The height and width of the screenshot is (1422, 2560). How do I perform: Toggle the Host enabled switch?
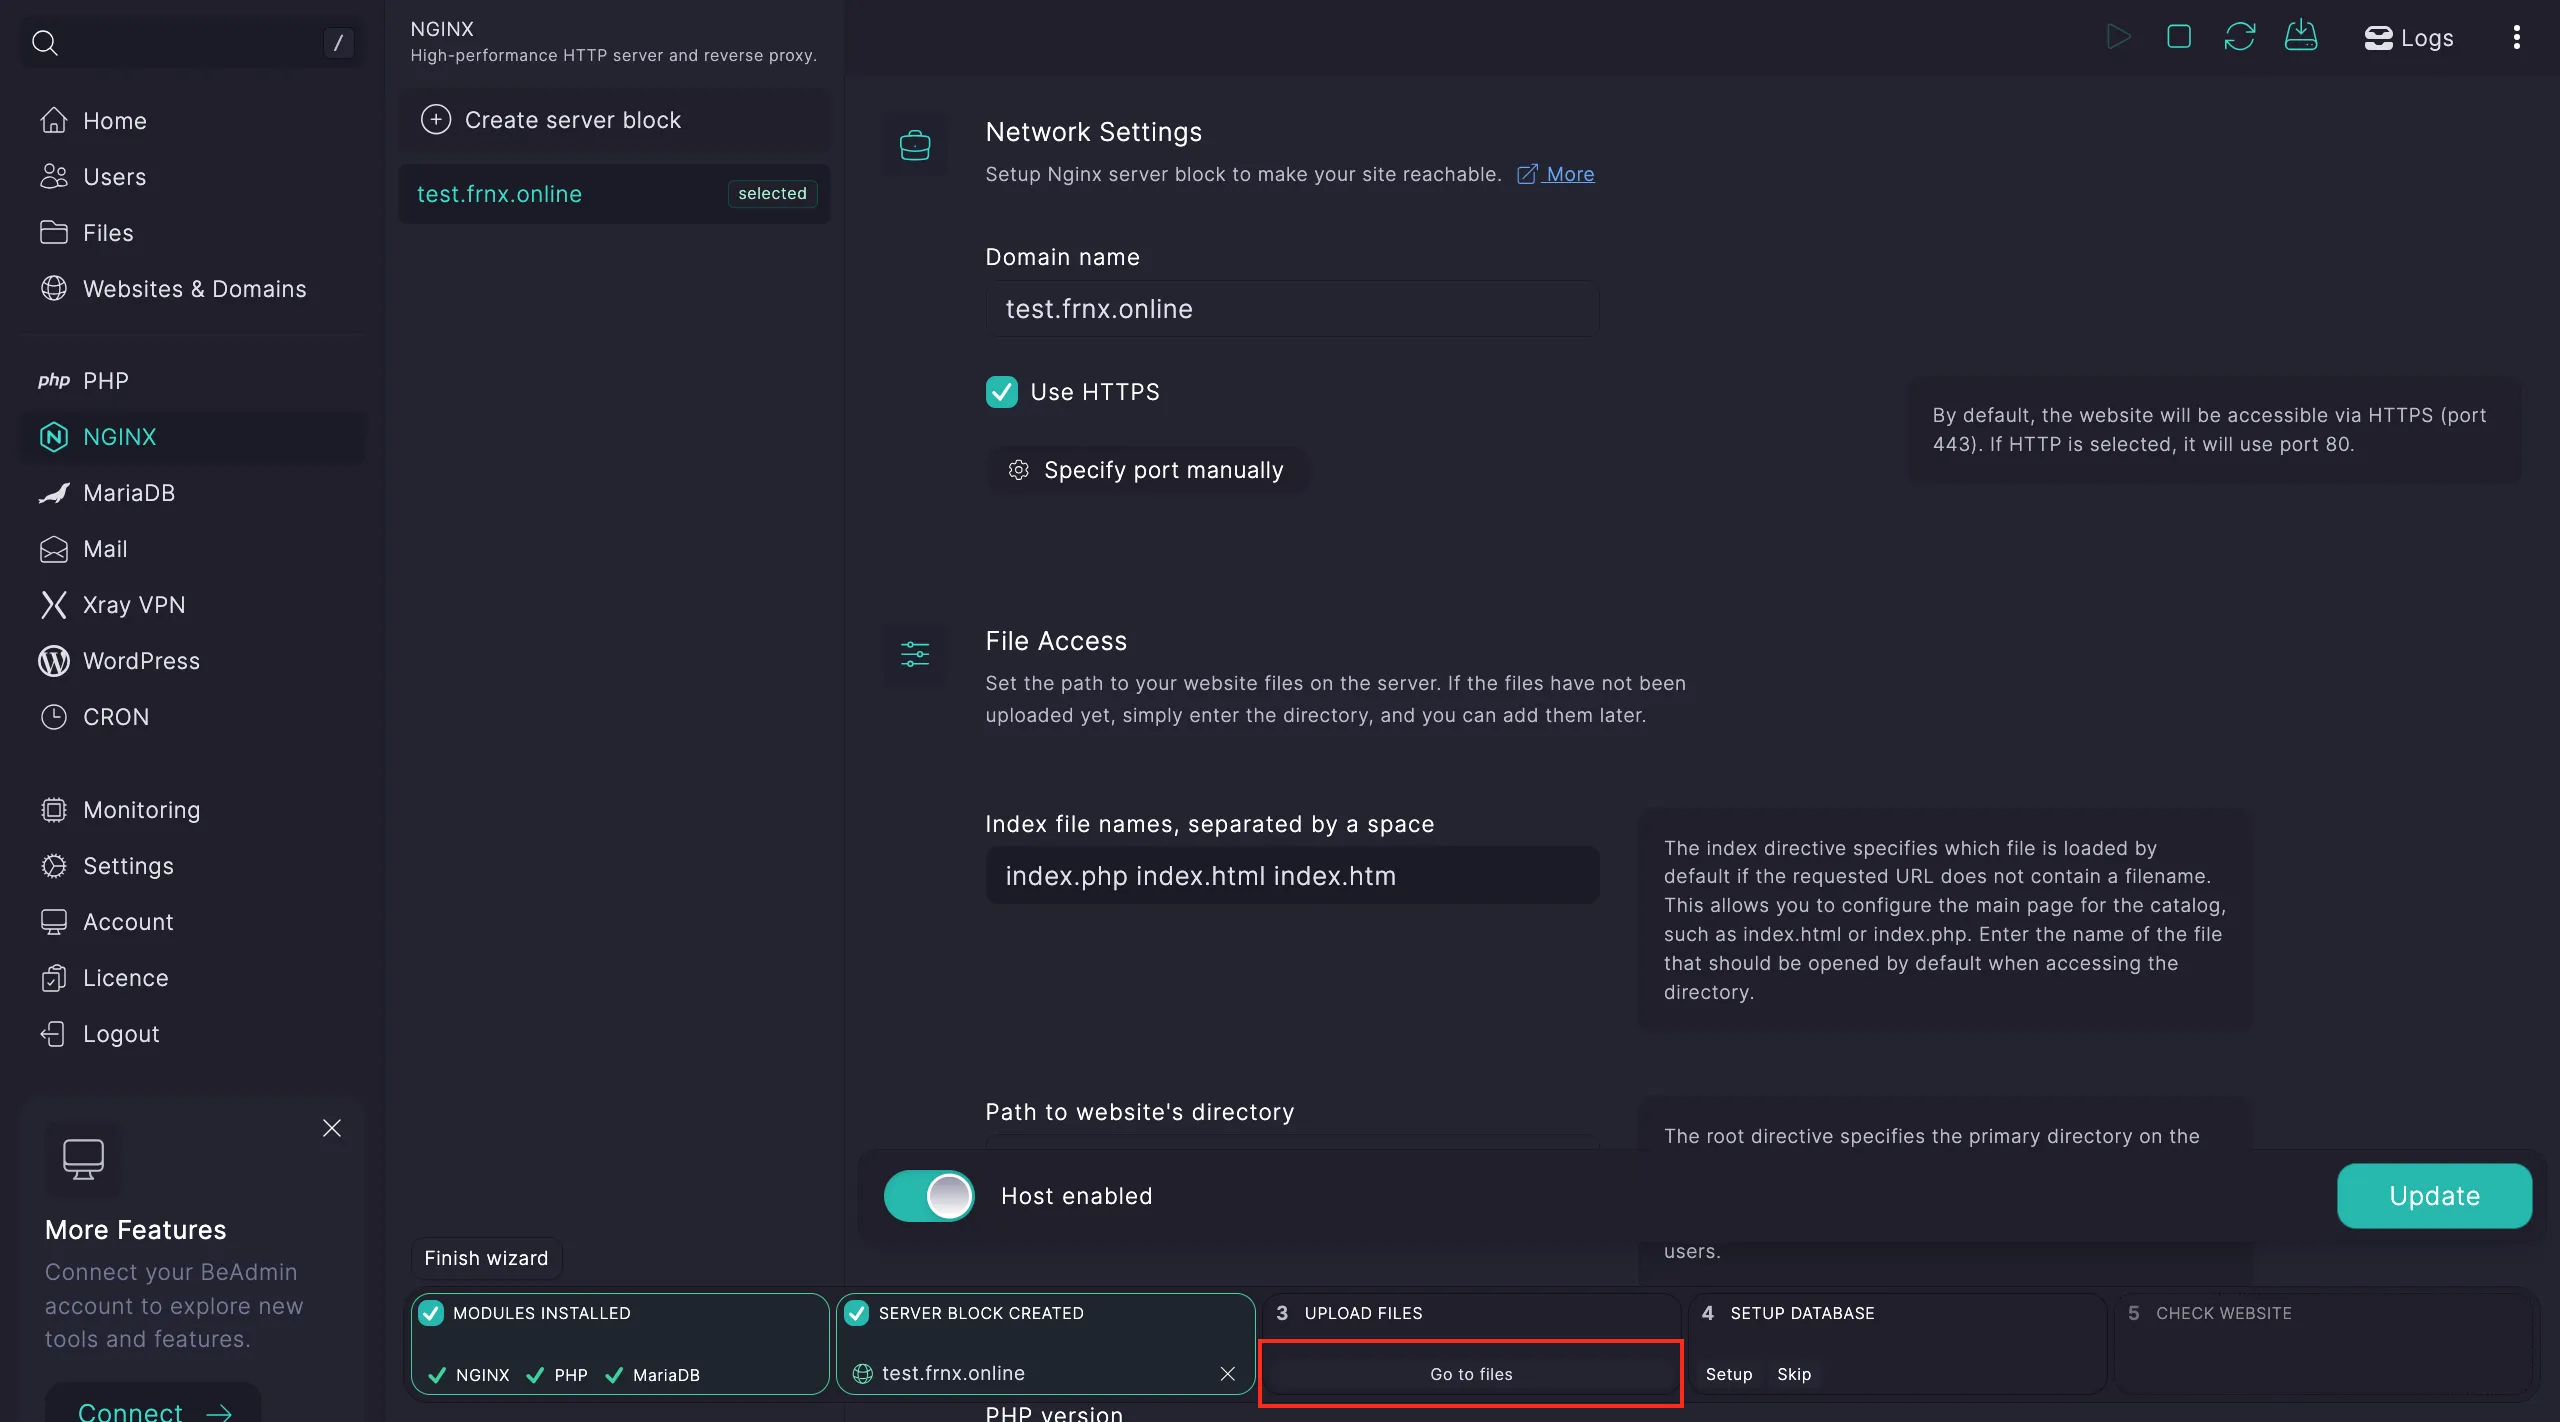929,1196
